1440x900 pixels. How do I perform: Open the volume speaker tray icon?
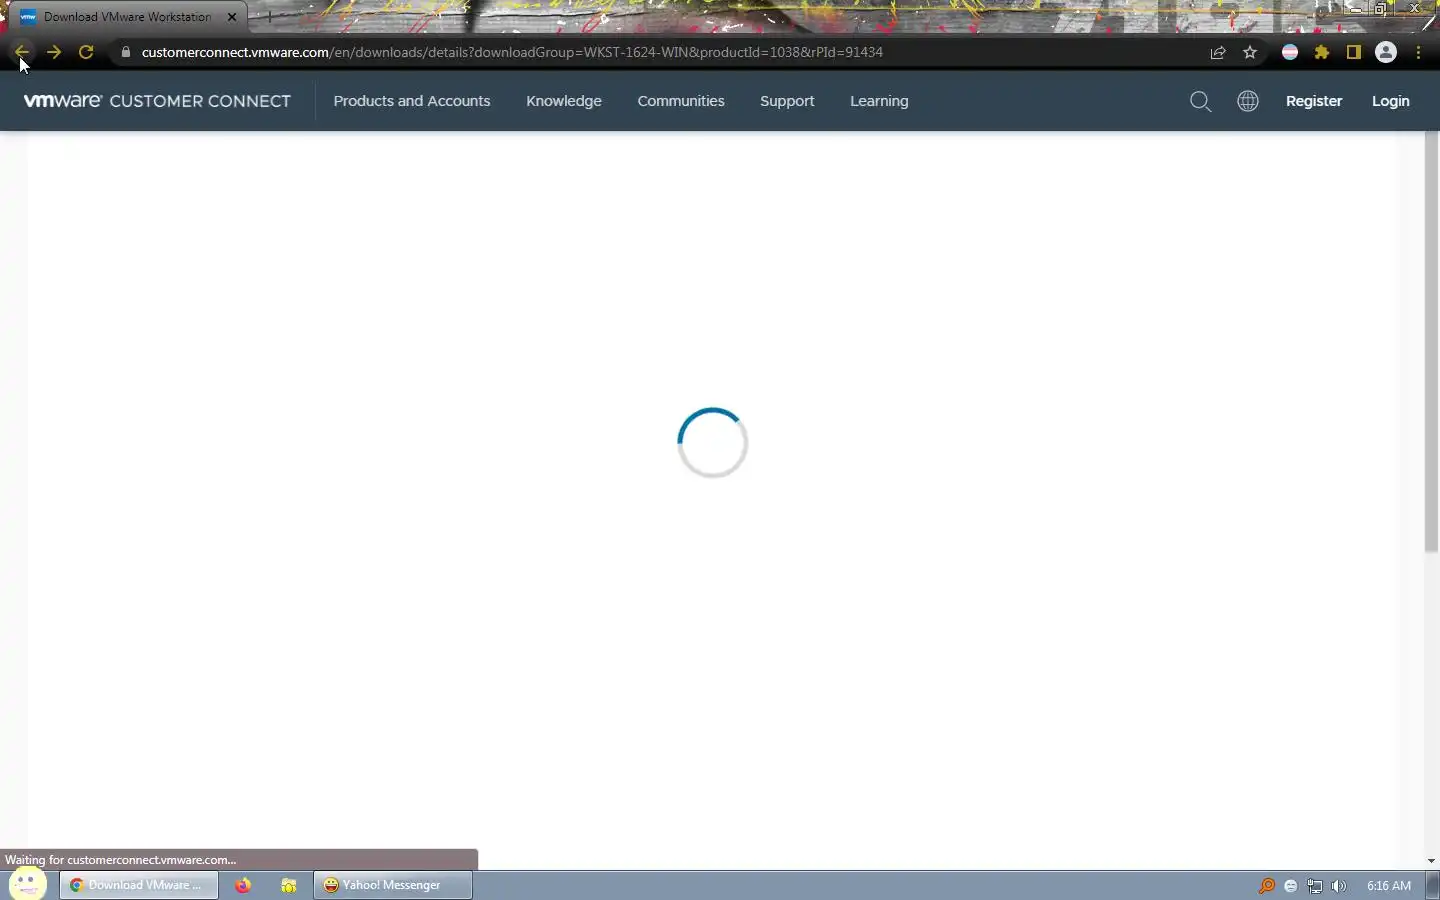click(1339, 886)
